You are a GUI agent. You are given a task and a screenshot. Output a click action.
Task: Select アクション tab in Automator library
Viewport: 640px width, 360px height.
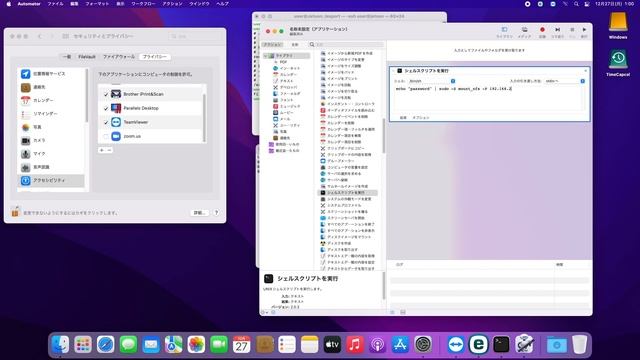(x=272, y=44)
